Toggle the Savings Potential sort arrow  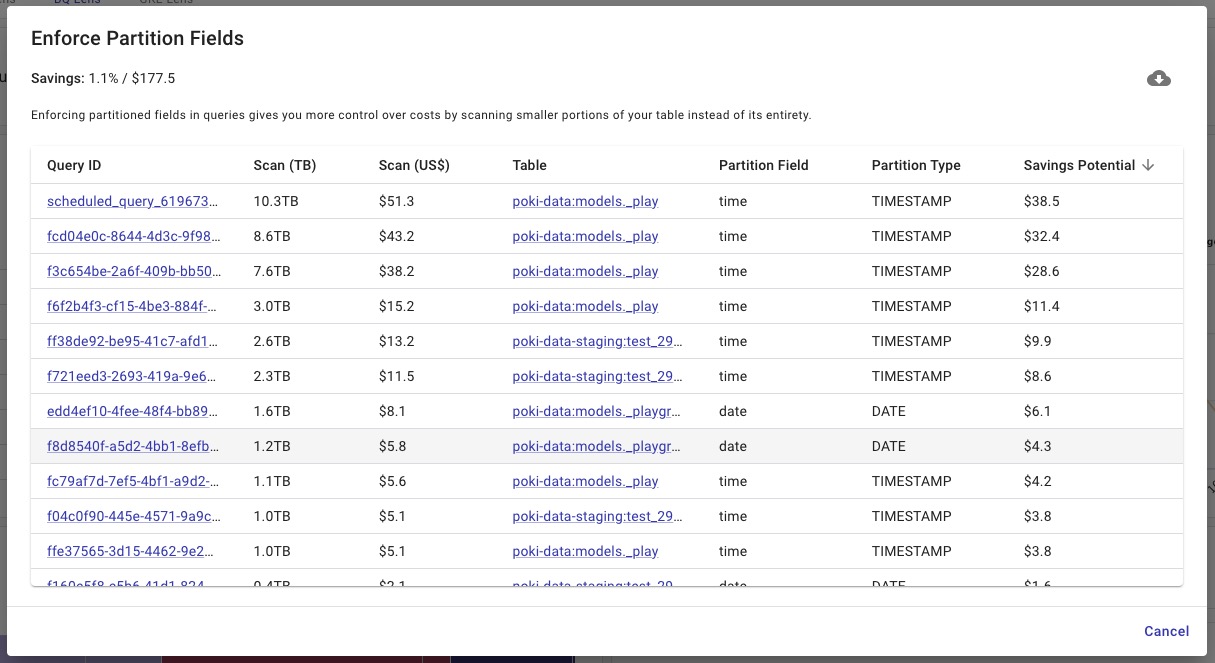click(x=1148, y=165)
